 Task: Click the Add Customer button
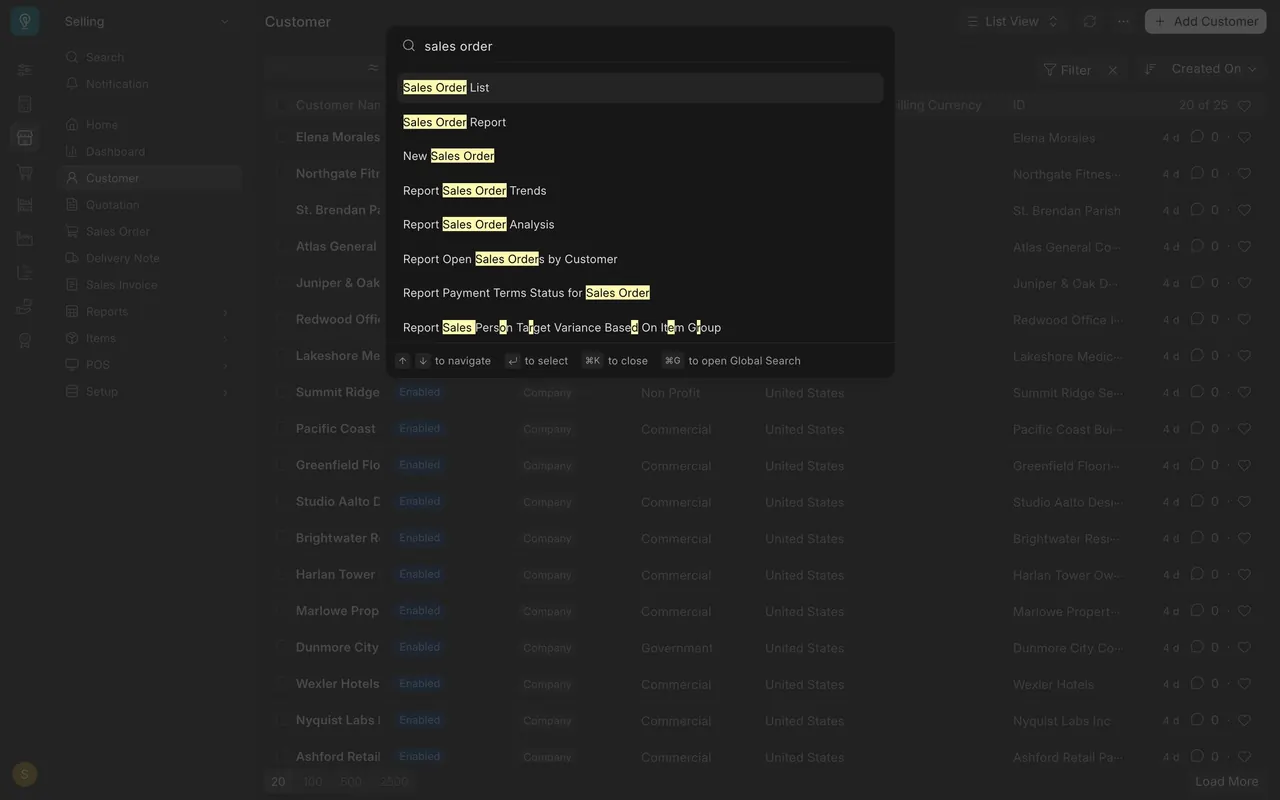1205,21
